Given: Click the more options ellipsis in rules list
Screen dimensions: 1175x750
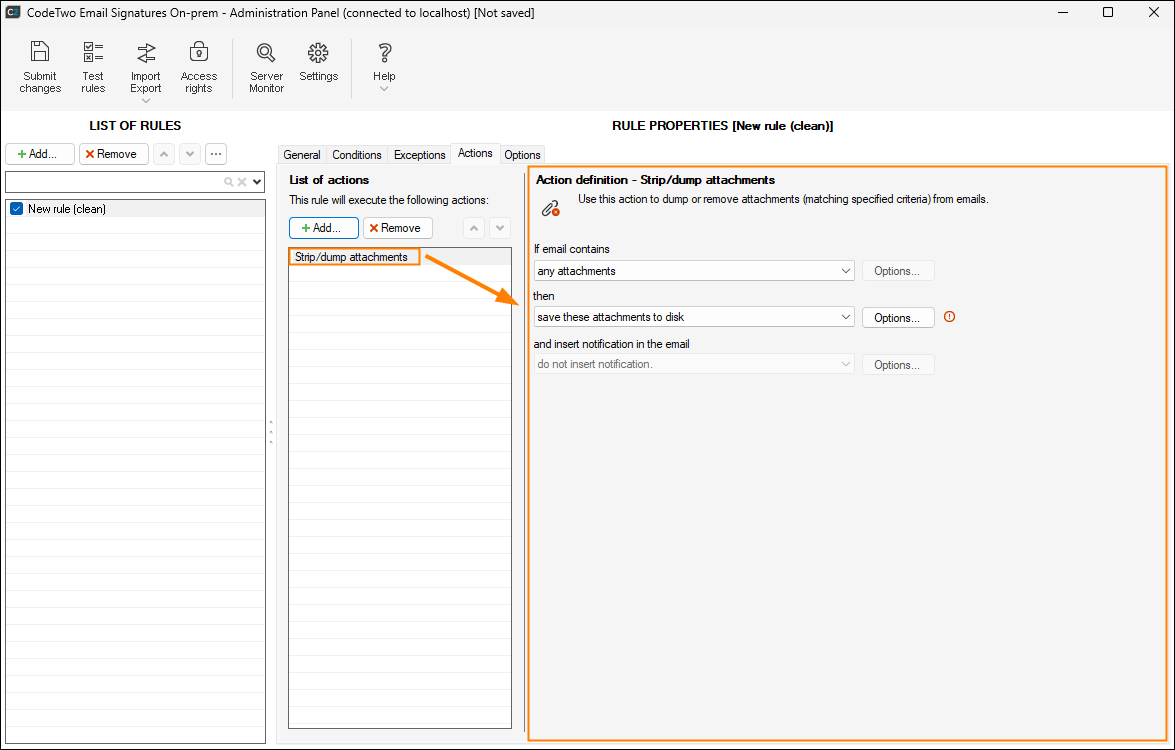Looking at the screenshot, I should click(216, 154).
